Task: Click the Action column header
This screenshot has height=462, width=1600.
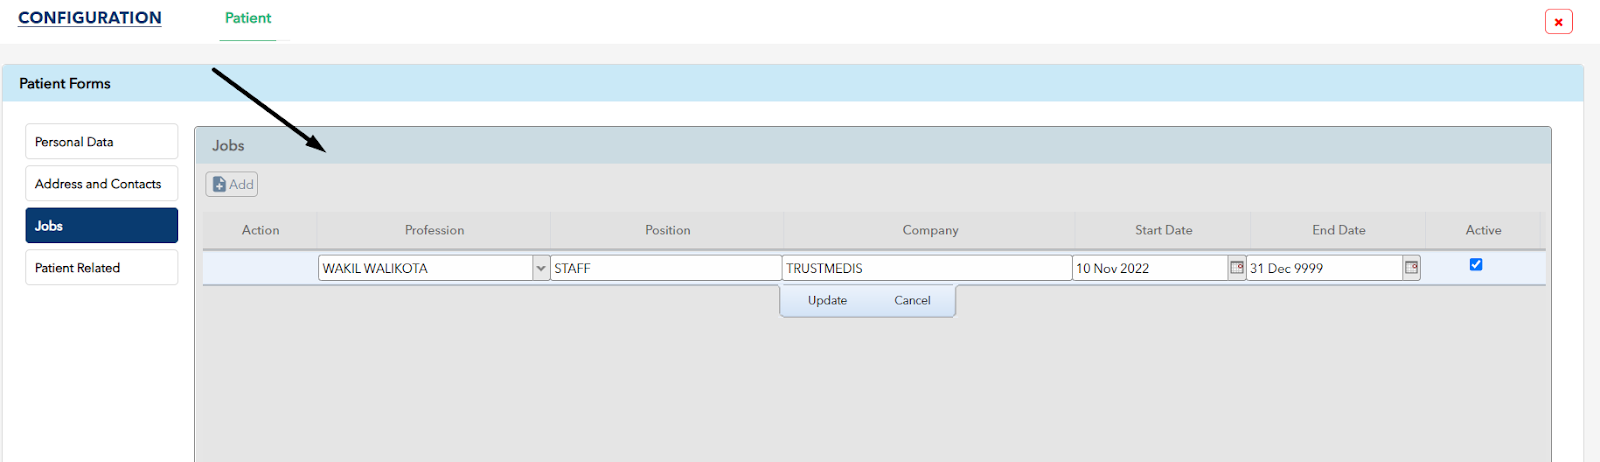Action: click(260, 230)
